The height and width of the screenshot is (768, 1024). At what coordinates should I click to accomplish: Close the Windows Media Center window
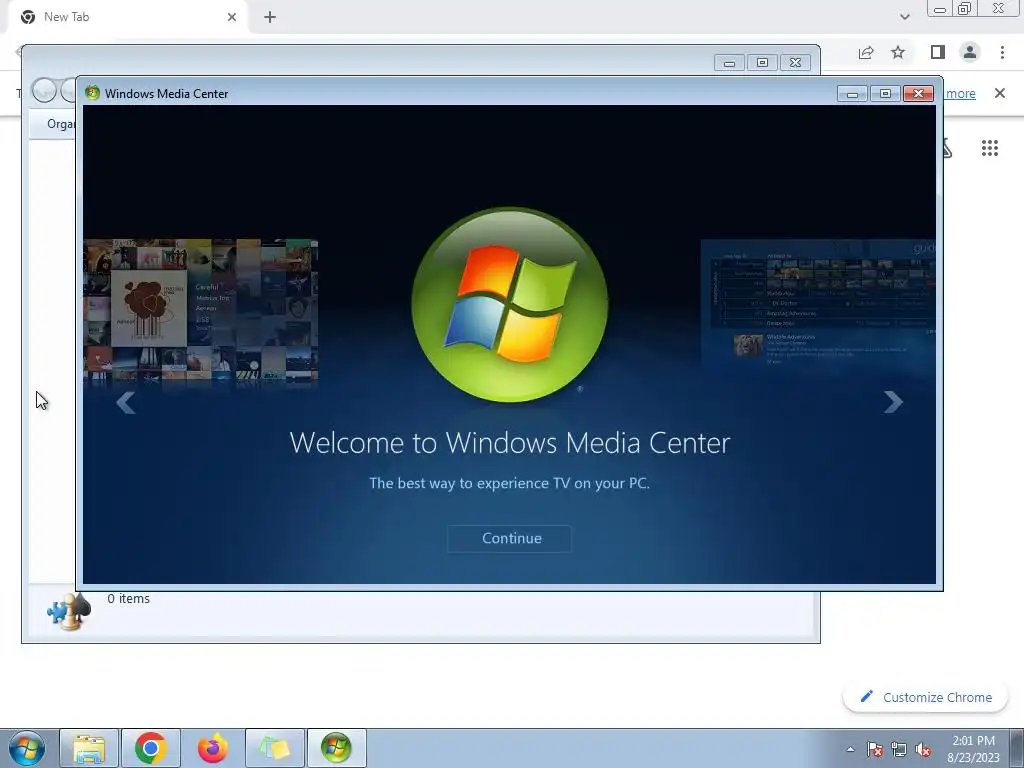918,94
